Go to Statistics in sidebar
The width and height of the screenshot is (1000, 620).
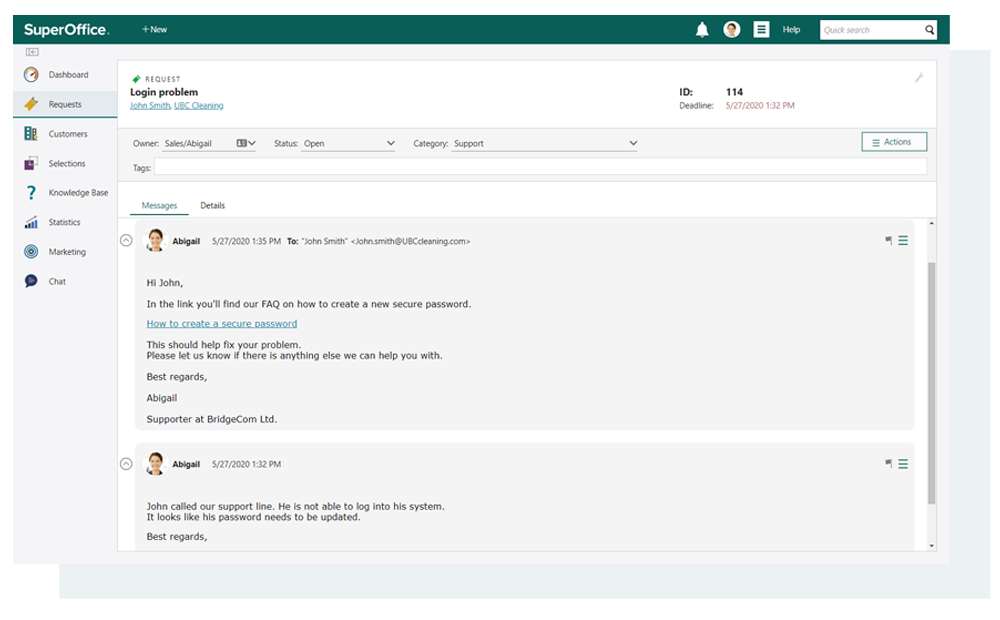tap(65, 222)
